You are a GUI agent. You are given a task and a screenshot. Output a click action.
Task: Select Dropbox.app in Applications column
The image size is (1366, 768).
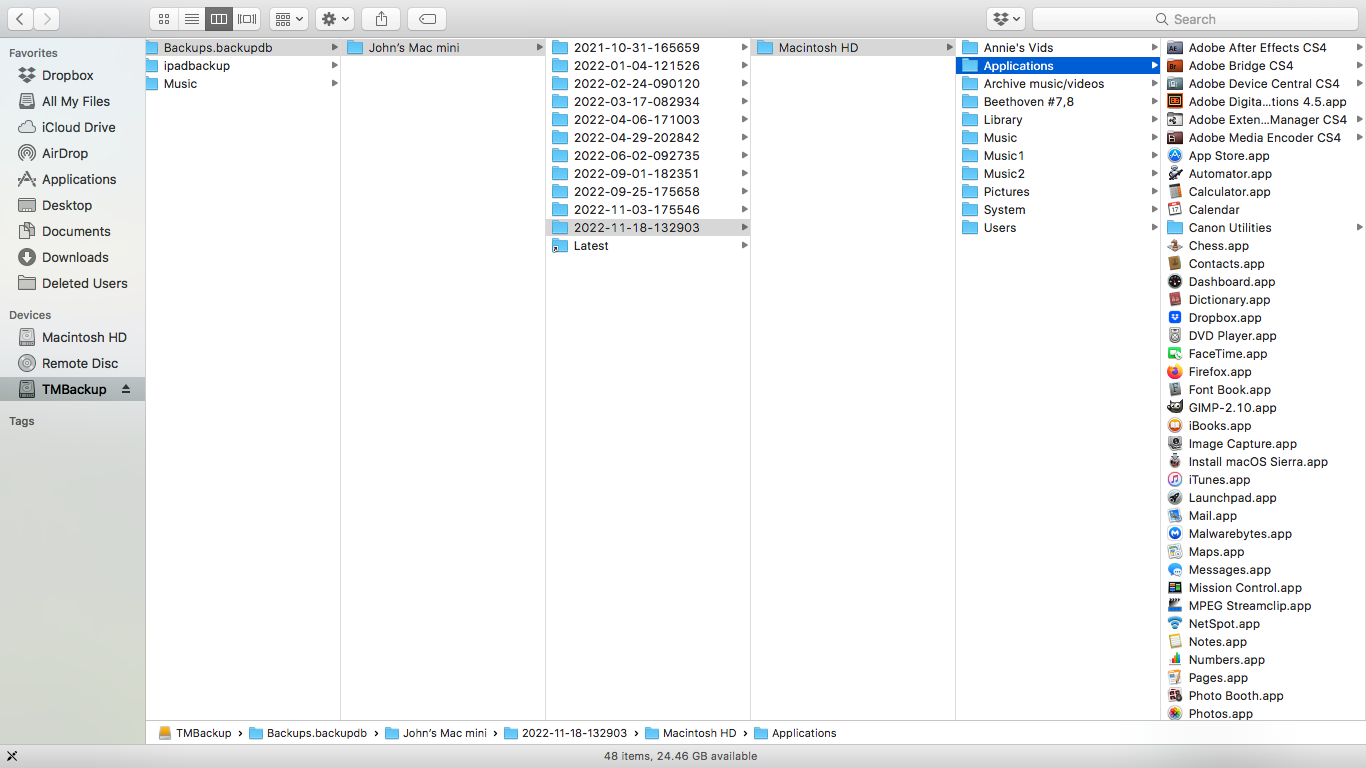(x=1225, y=317)
